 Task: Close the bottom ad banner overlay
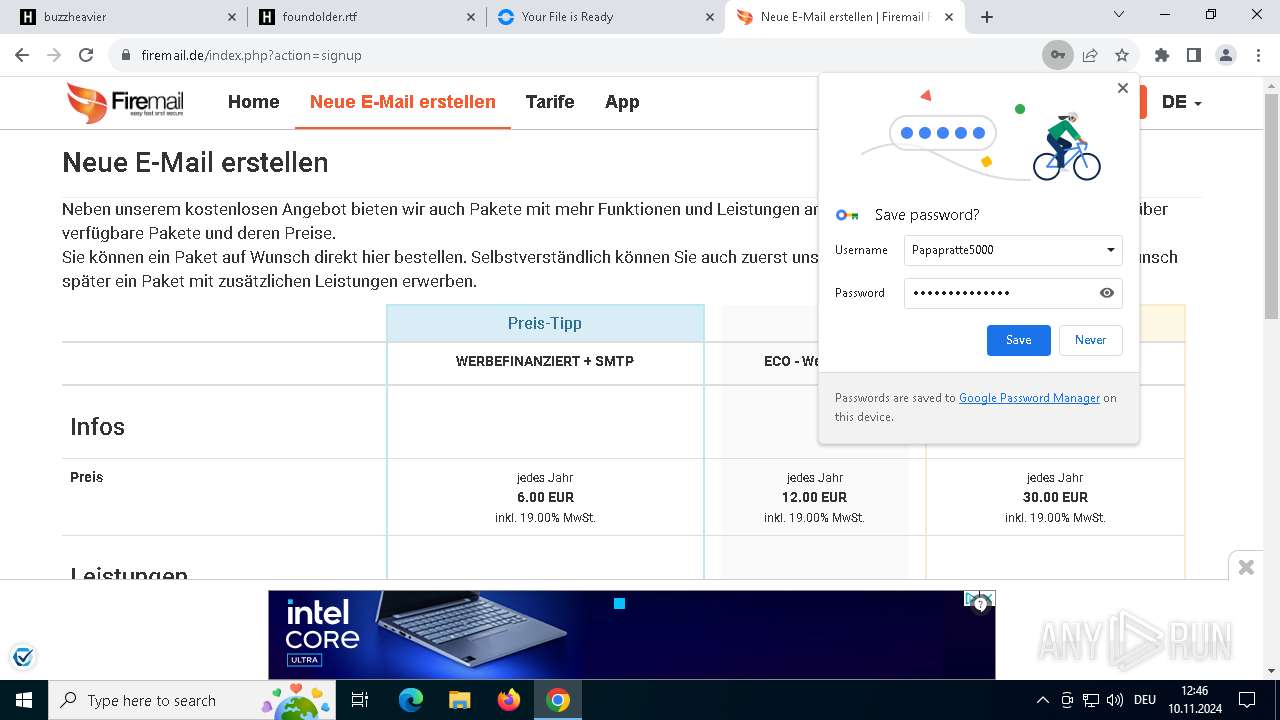tap(1246, 568)
